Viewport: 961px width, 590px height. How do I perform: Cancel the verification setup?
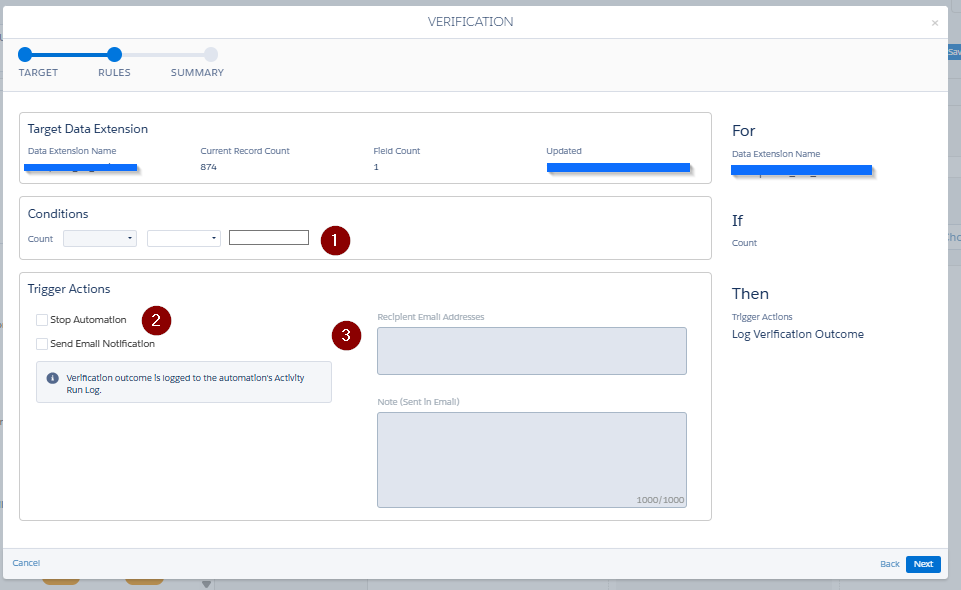pos(26,563)
